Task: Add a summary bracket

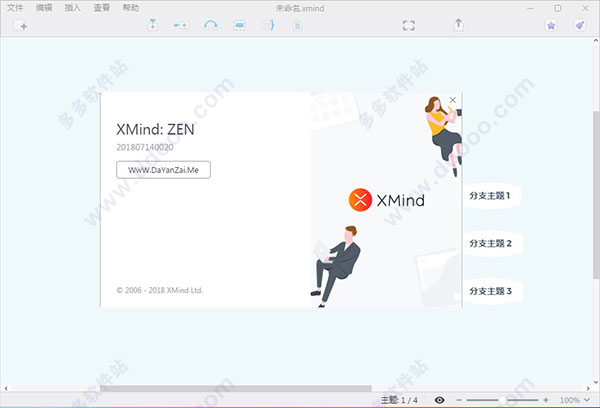Action: pos(269,25)
